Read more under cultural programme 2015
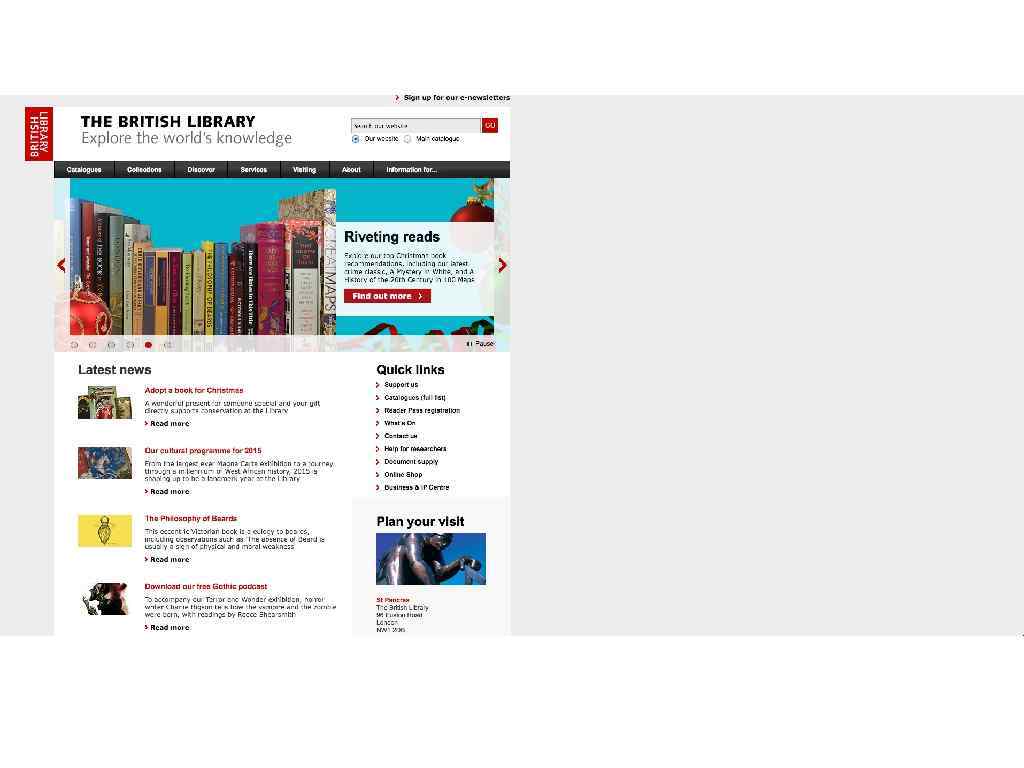The height and width of the screenshot is (768, 1024). tap(168, 492)
